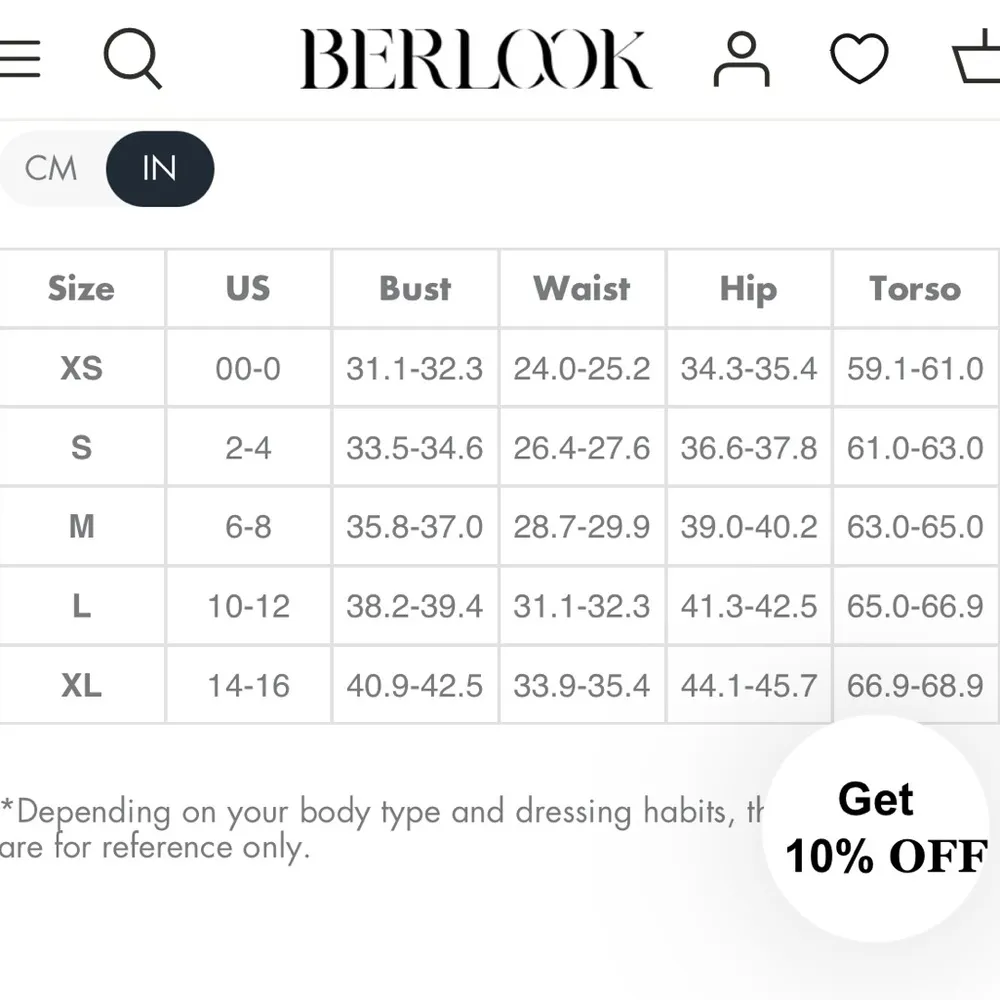Click the Waist column header
This screenshot has height=1000, width=1000.
coord(582,289)
